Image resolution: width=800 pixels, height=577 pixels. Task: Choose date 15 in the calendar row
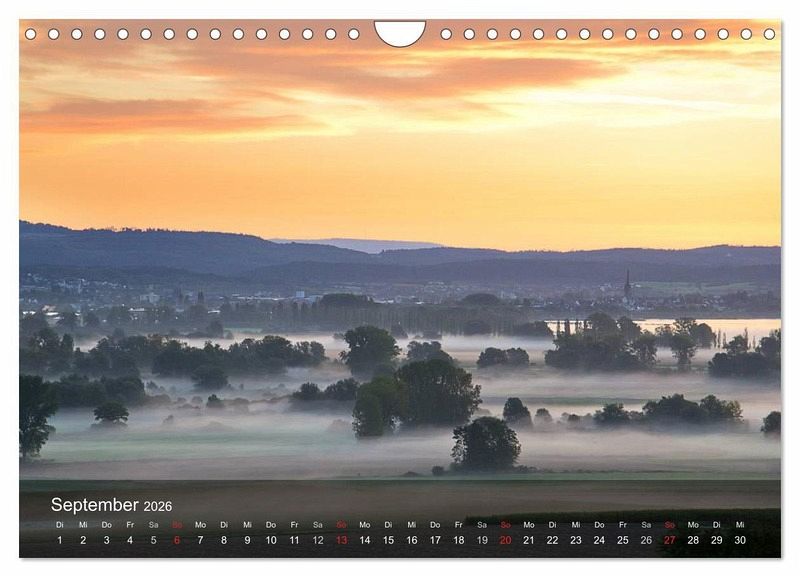(388, 540)
